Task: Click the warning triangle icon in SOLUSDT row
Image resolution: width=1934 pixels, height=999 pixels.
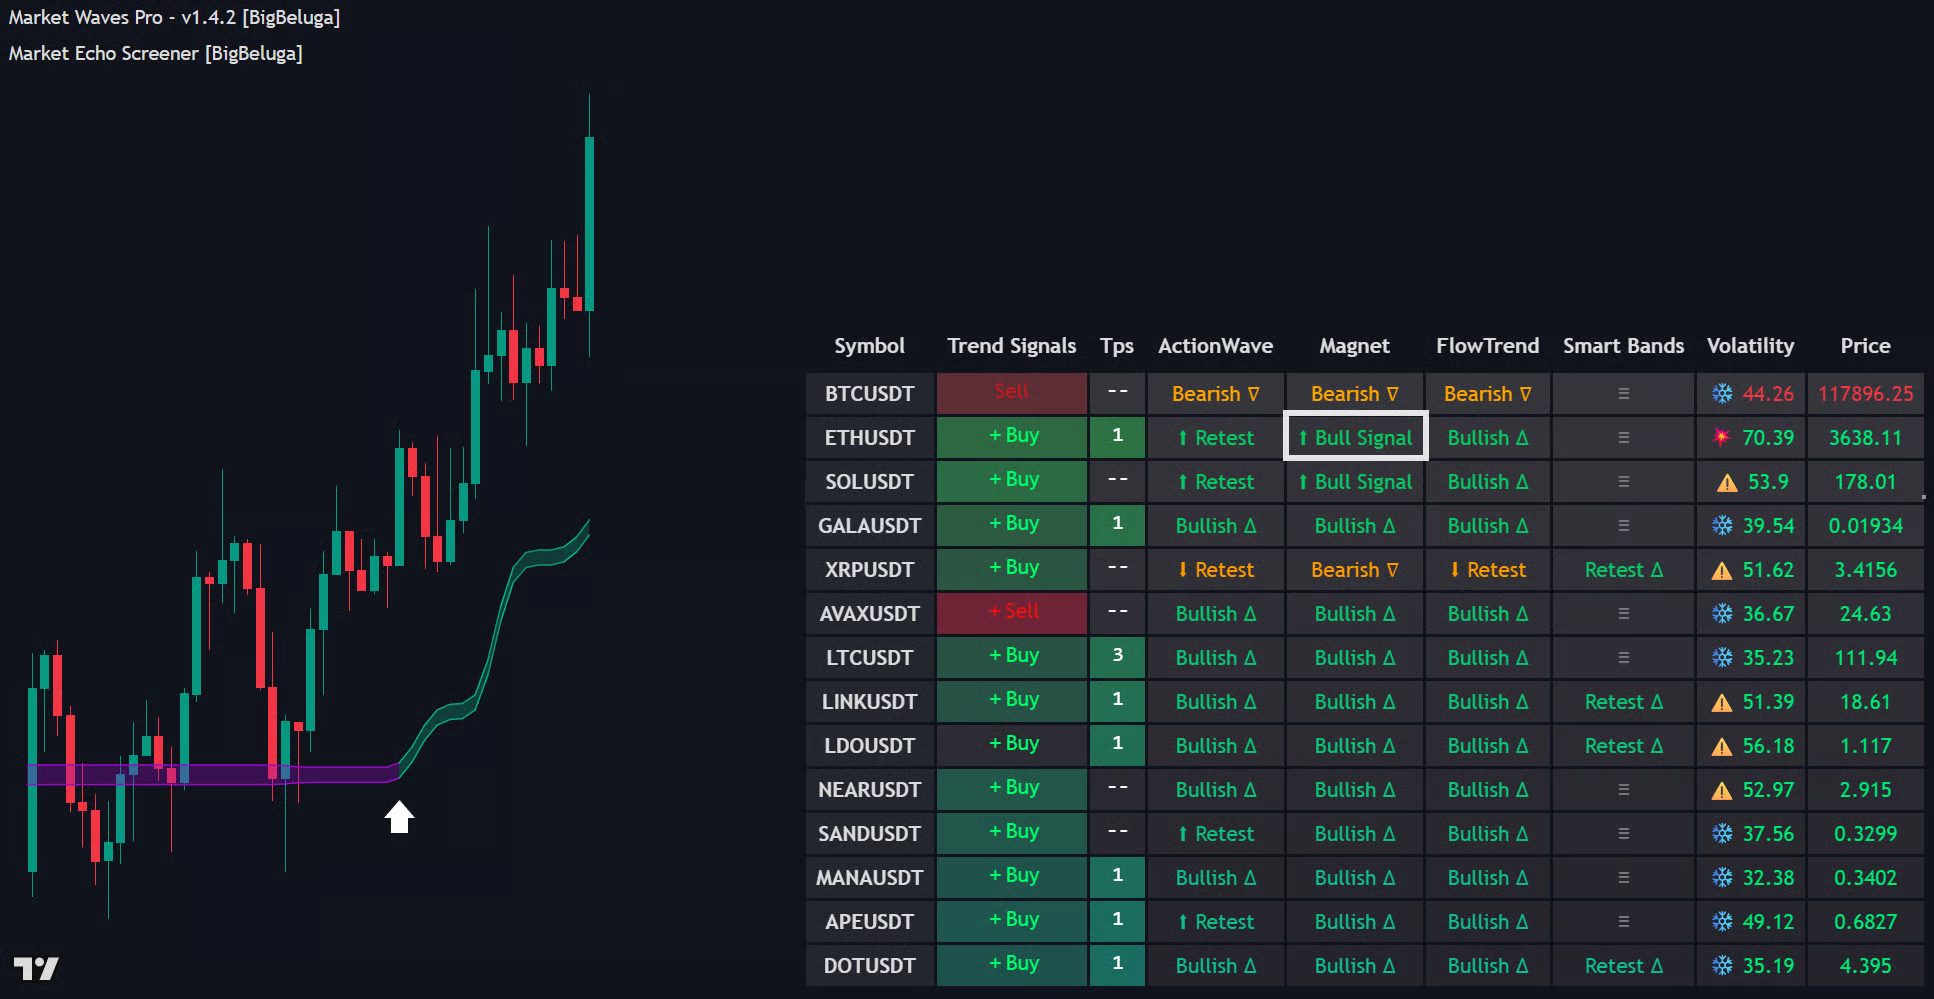Action: point(1727,483)
